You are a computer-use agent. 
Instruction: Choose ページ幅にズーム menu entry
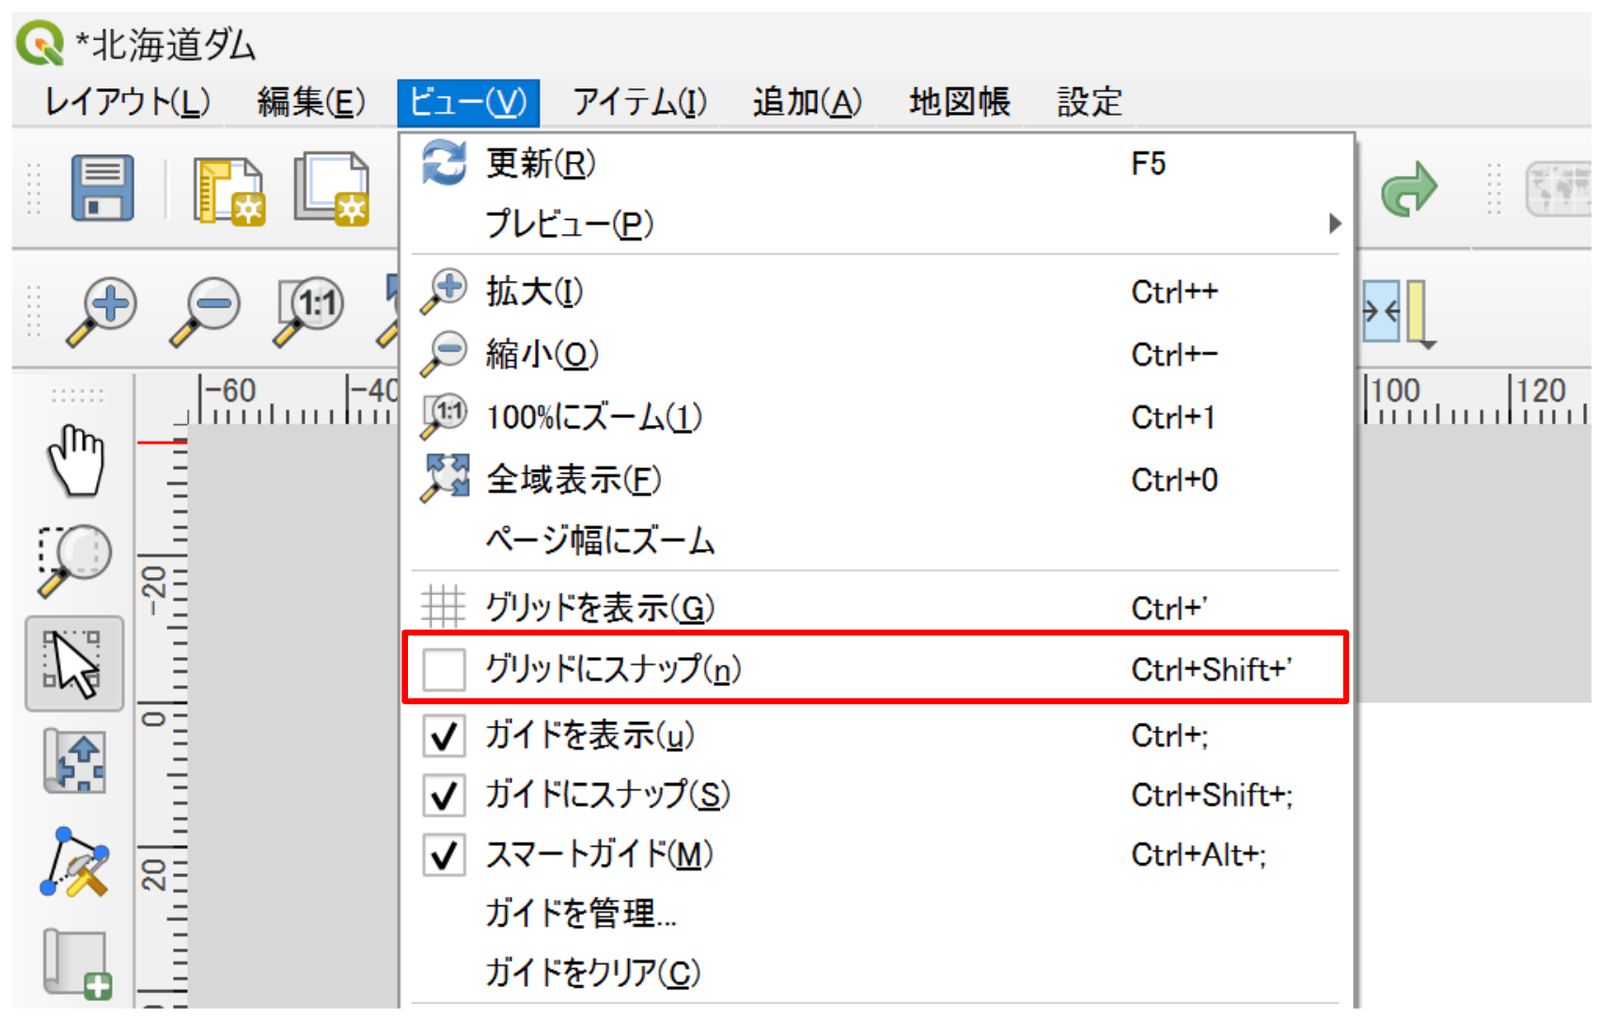[x=874, y=540]
